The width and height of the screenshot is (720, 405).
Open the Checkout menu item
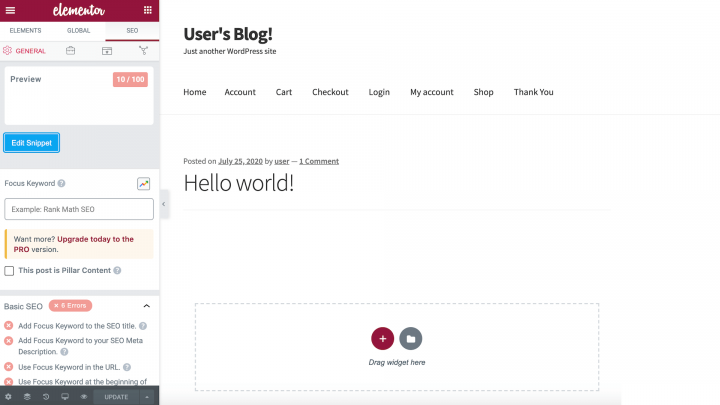click(x=330, y=92)
